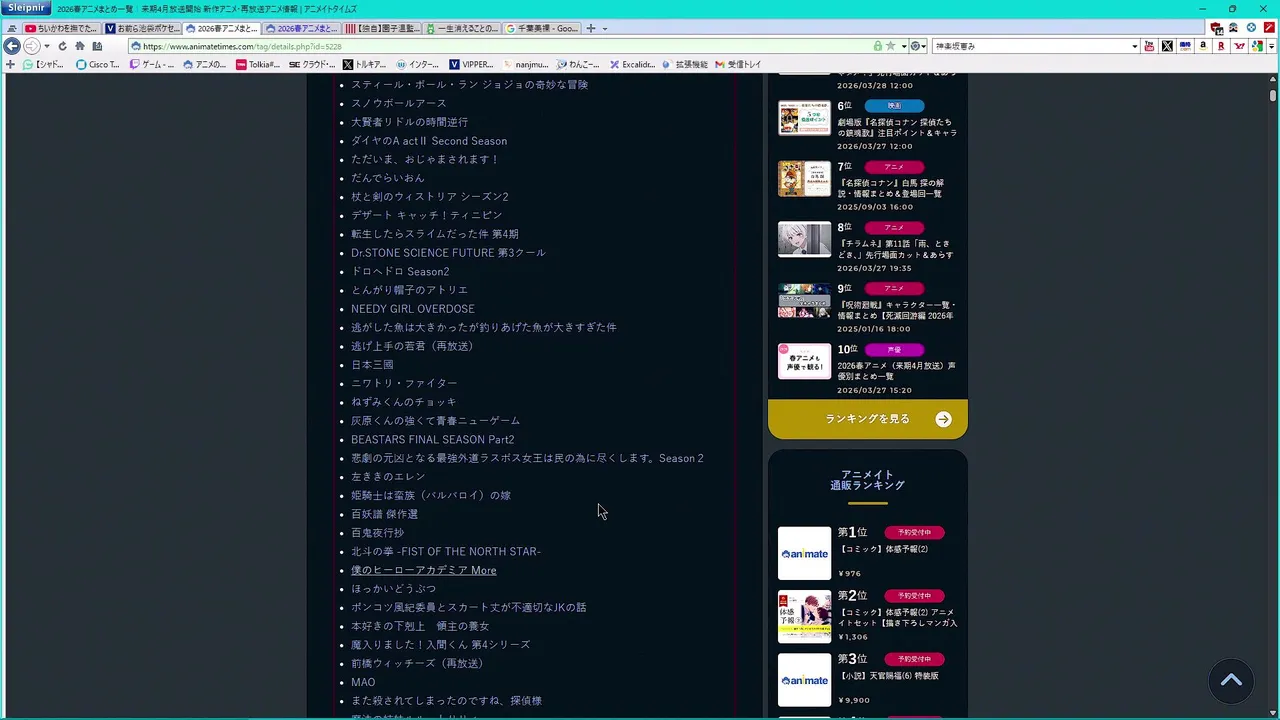Image resolution: width=1280 pixels, height=720 pixels.
Task: Switch to the ちいかわ YouTube tab
Action: 62,28
